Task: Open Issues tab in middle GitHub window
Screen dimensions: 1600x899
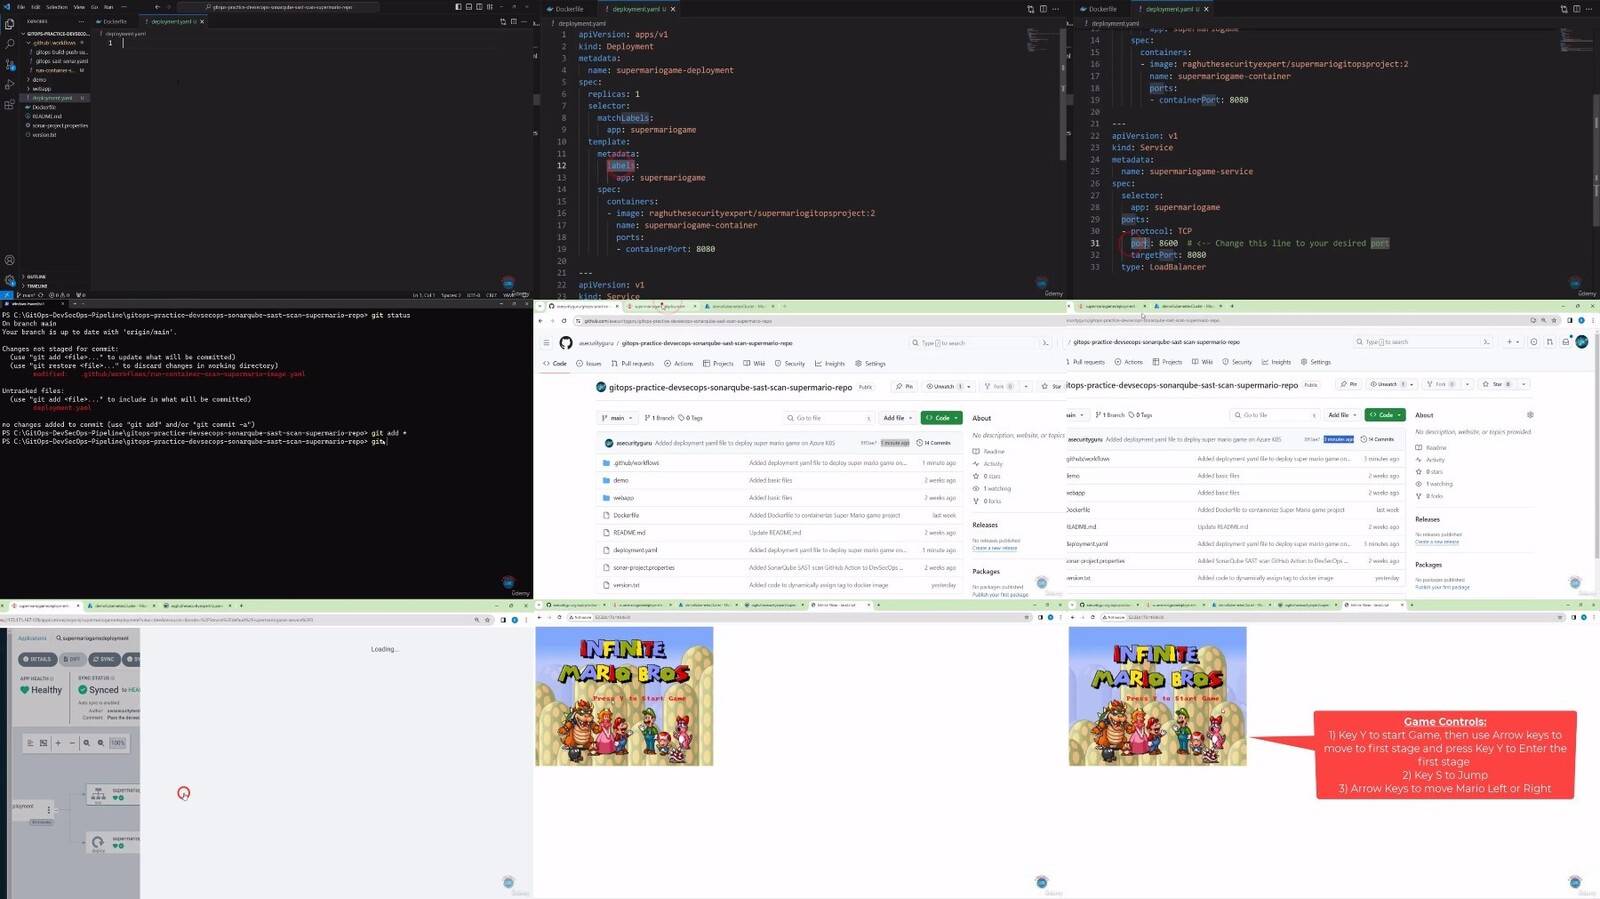Action: click(x=589, y=363)
